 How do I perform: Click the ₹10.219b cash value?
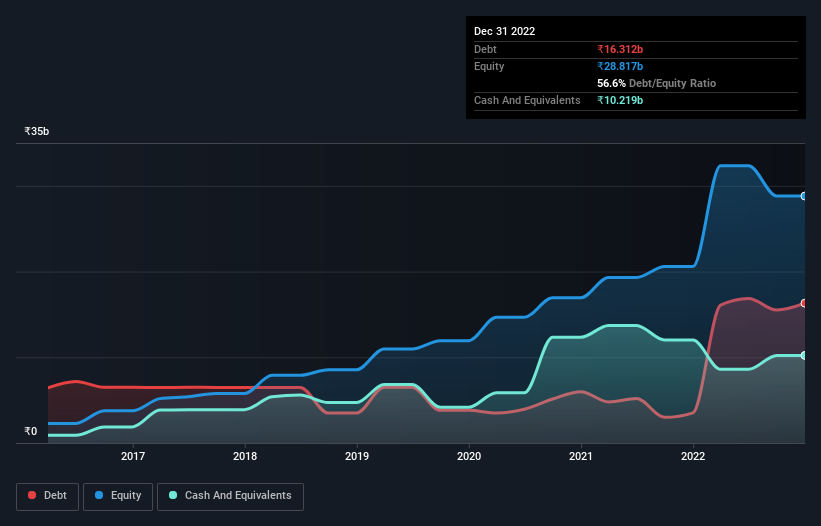pos(620,100)
